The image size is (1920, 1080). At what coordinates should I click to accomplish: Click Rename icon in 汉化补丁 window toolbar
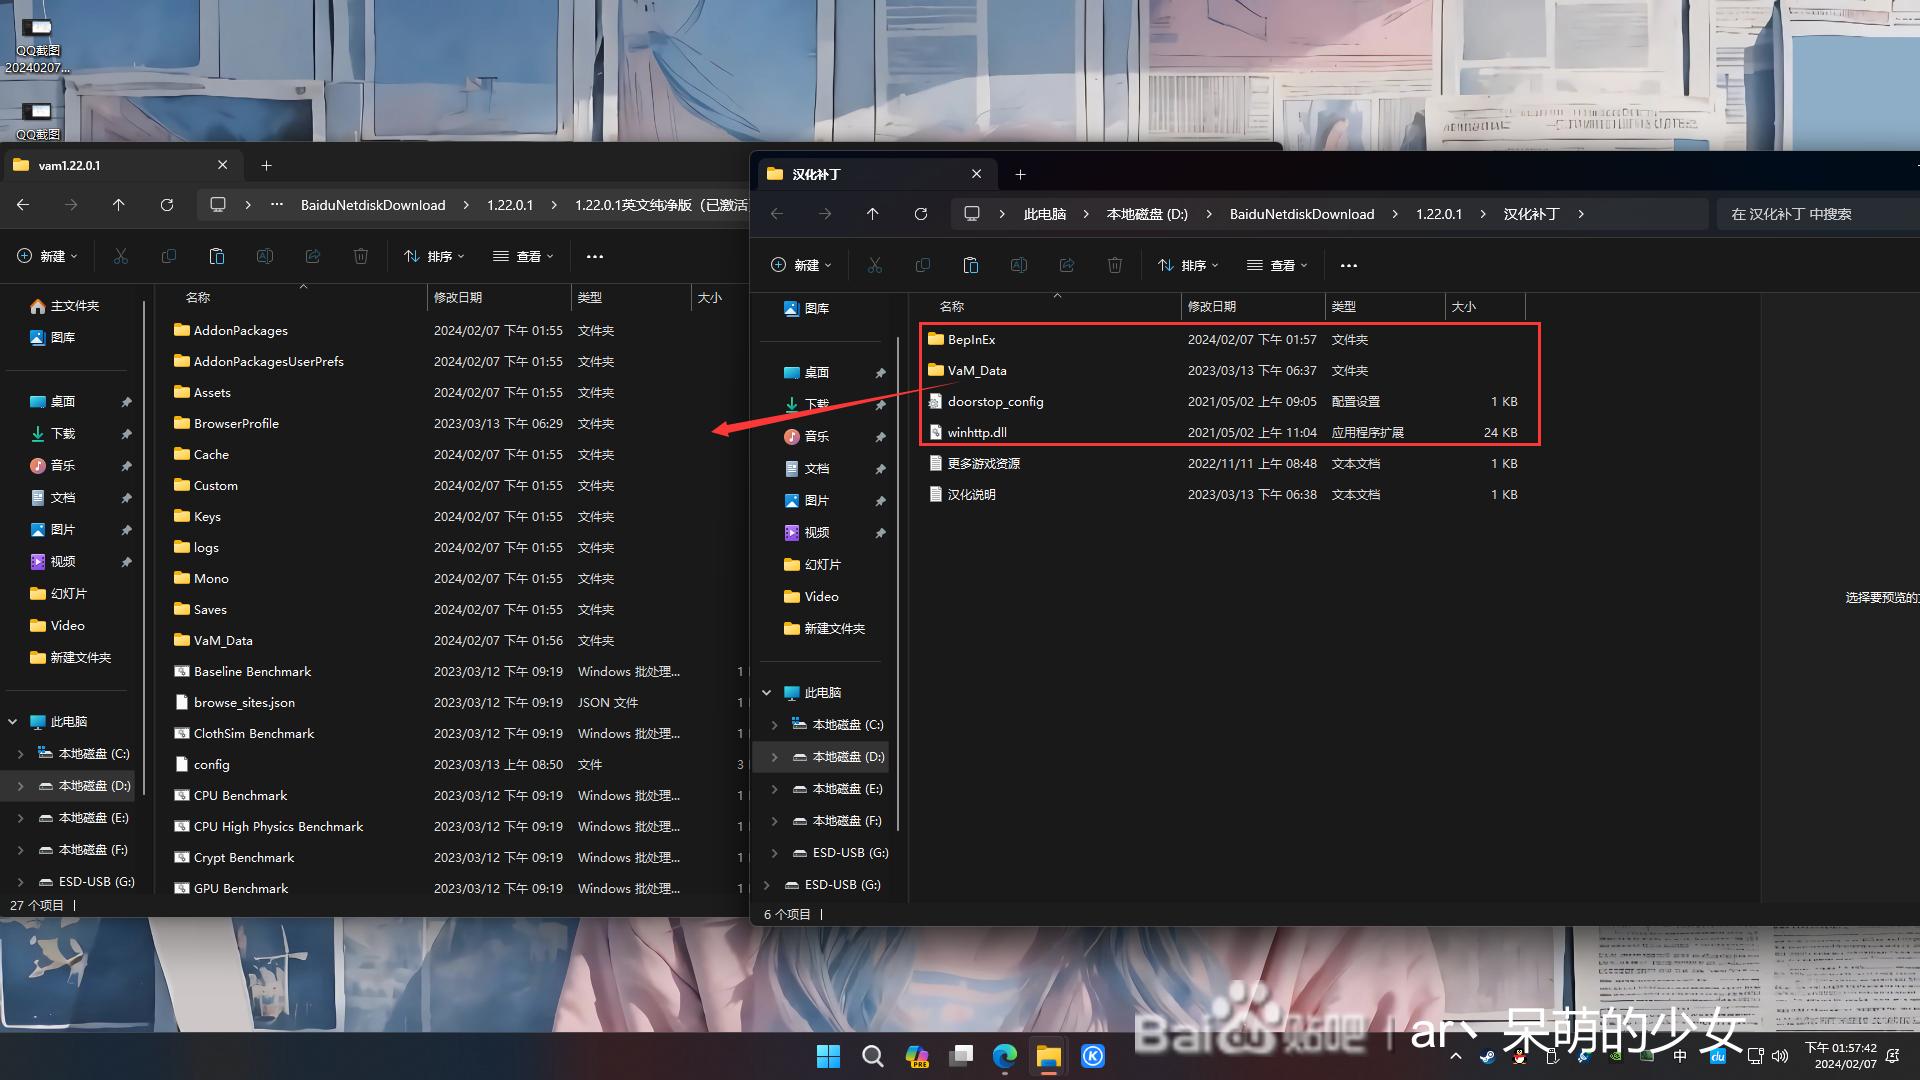1019,265
